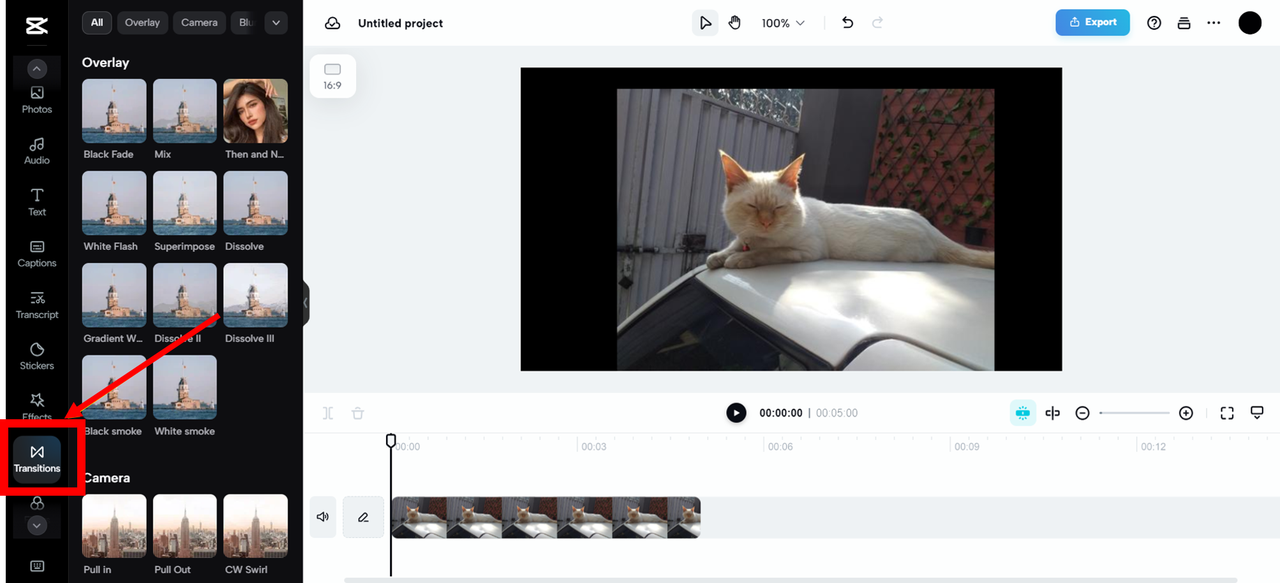Choose the Superimpose transition
This screenshot has height=583, width=1280.
coord(185,203)
